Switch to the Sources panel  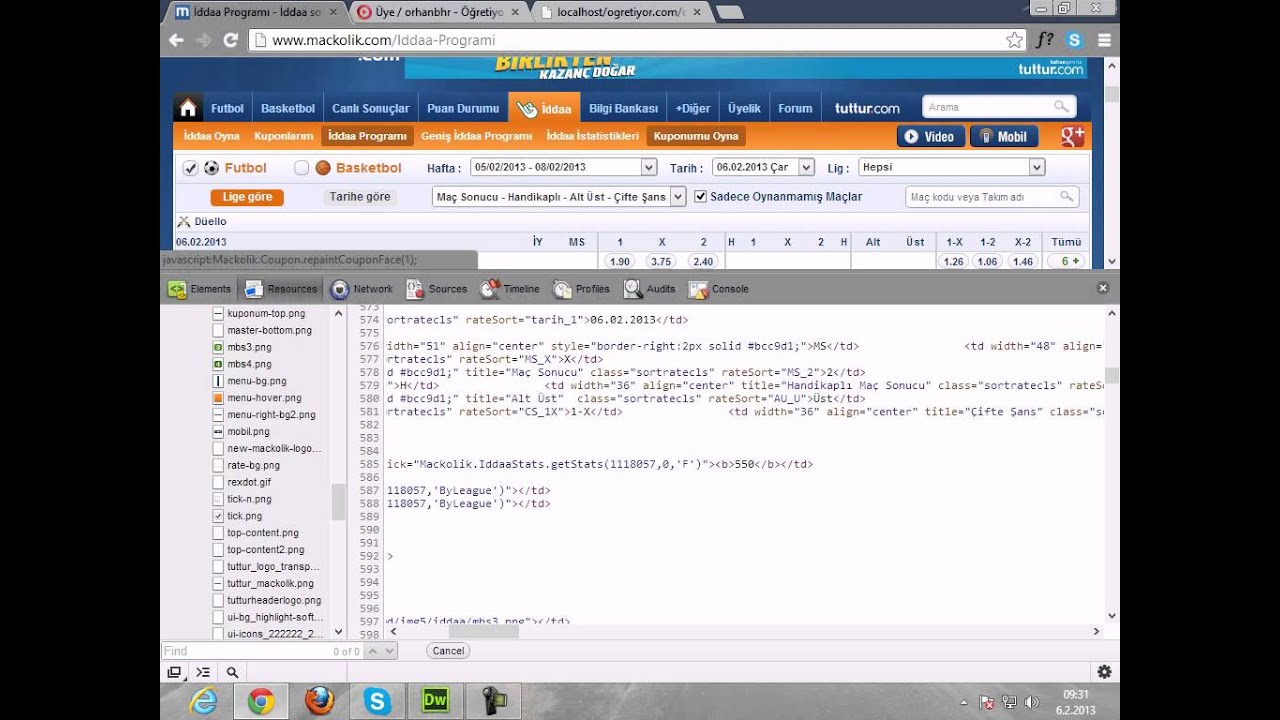[x=437, y=289]
